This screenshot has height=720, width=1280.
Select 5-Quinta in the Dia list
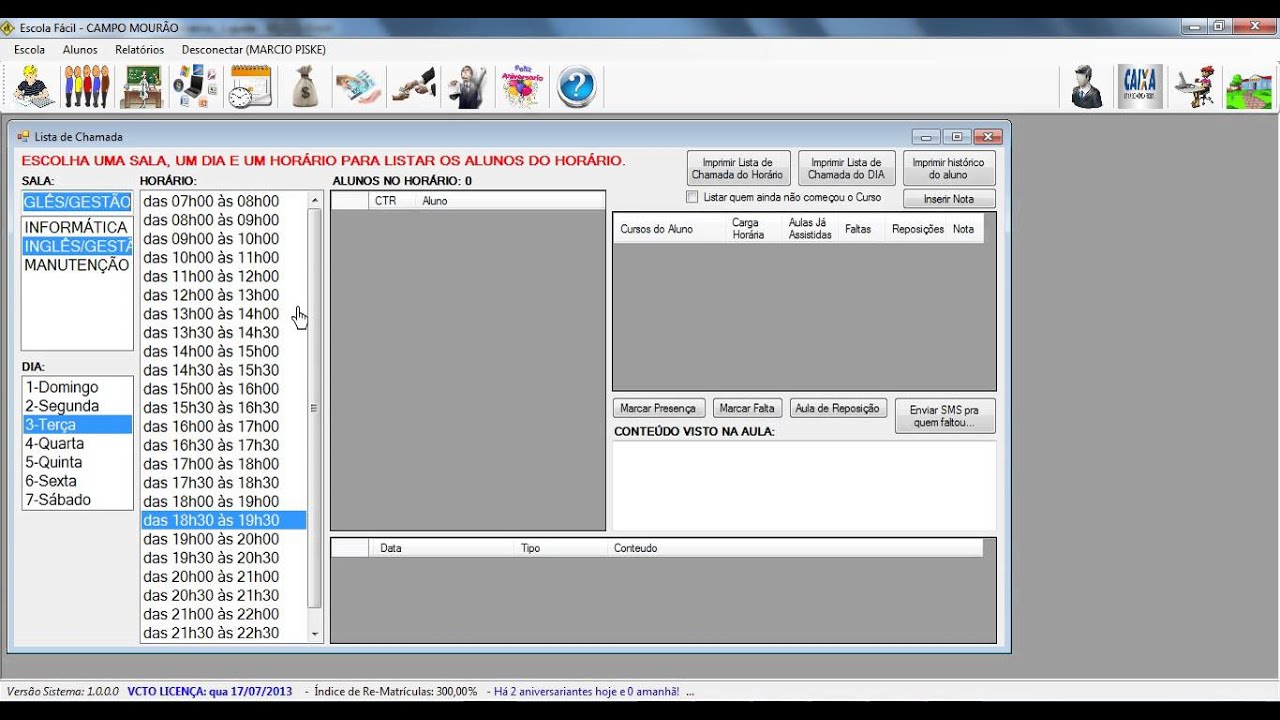(77, 462)
